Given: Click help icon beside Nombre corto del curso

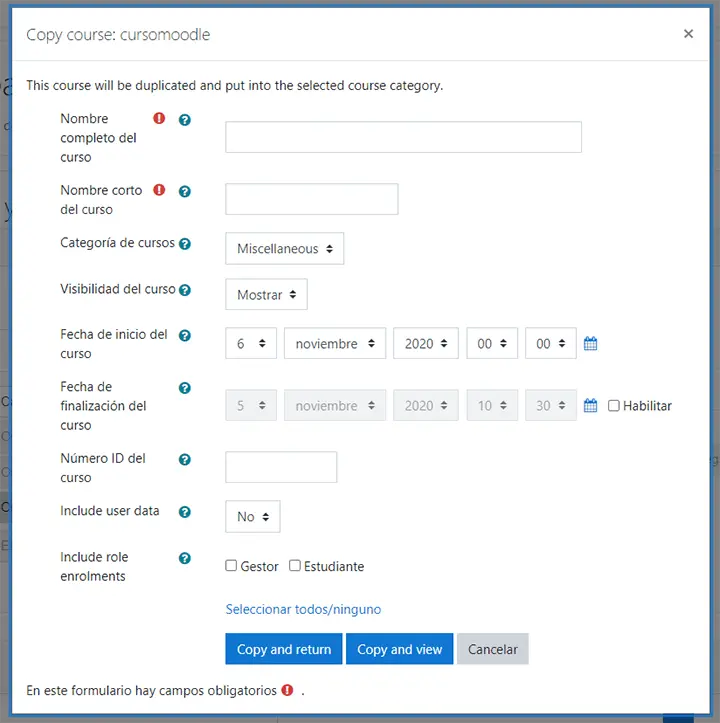Looking at the screenshot, I should point(185,192).
